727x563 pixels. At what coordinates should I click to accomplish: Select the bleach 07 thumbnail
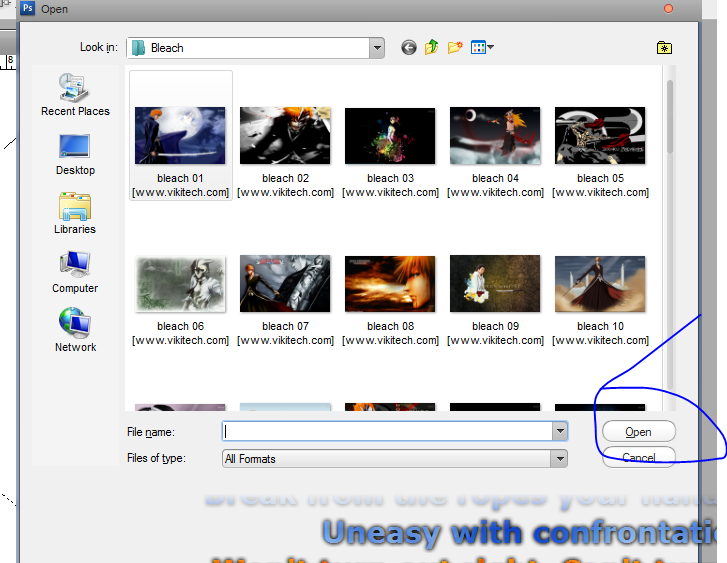[x=285, y=284]
